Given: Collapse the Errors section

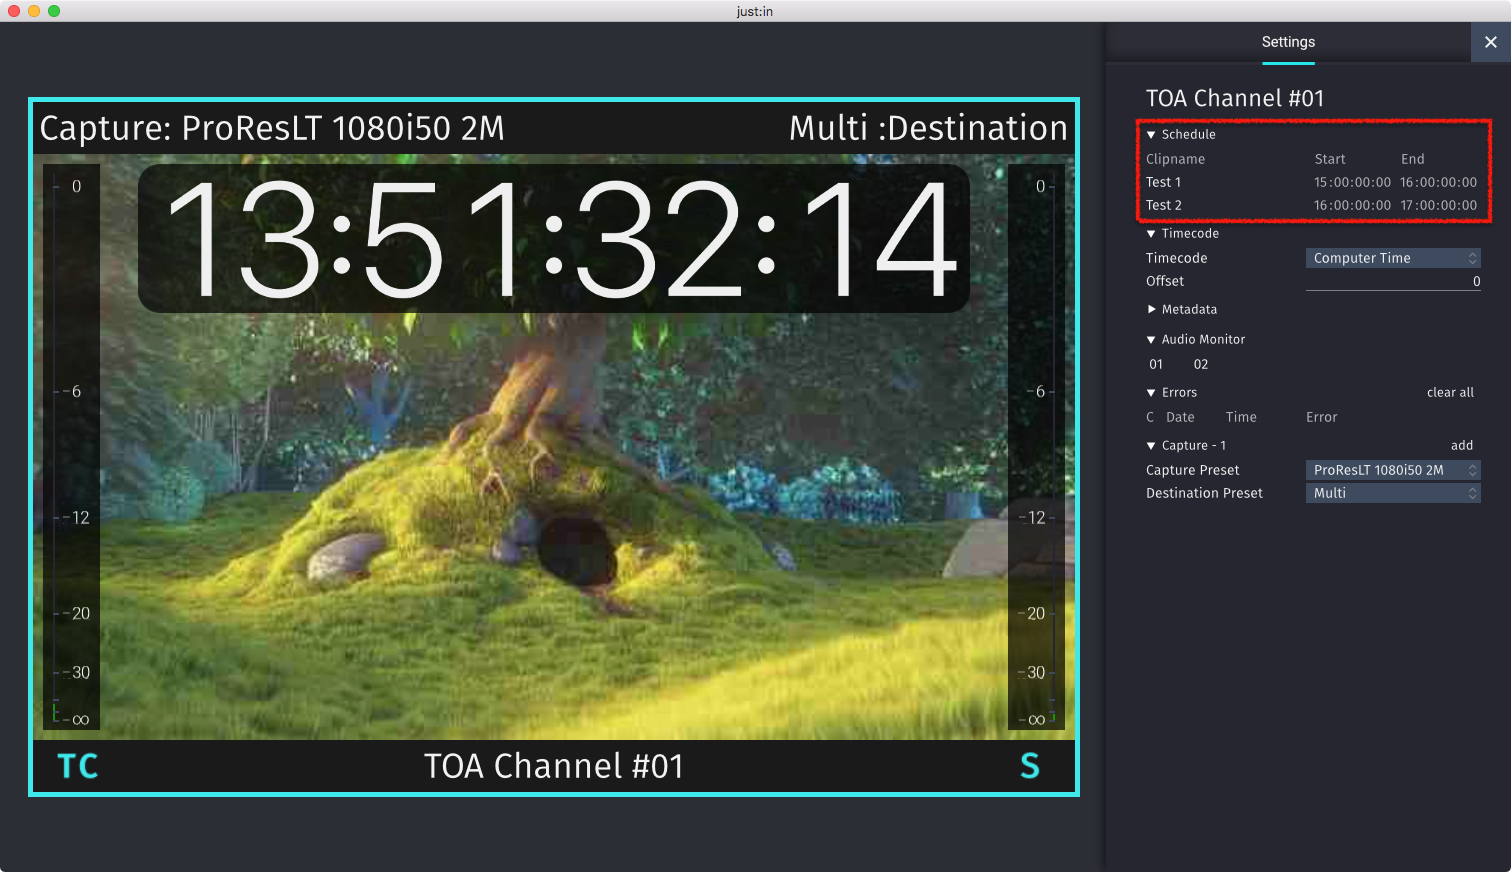Looking at the screenshot, I should 1151,393.
